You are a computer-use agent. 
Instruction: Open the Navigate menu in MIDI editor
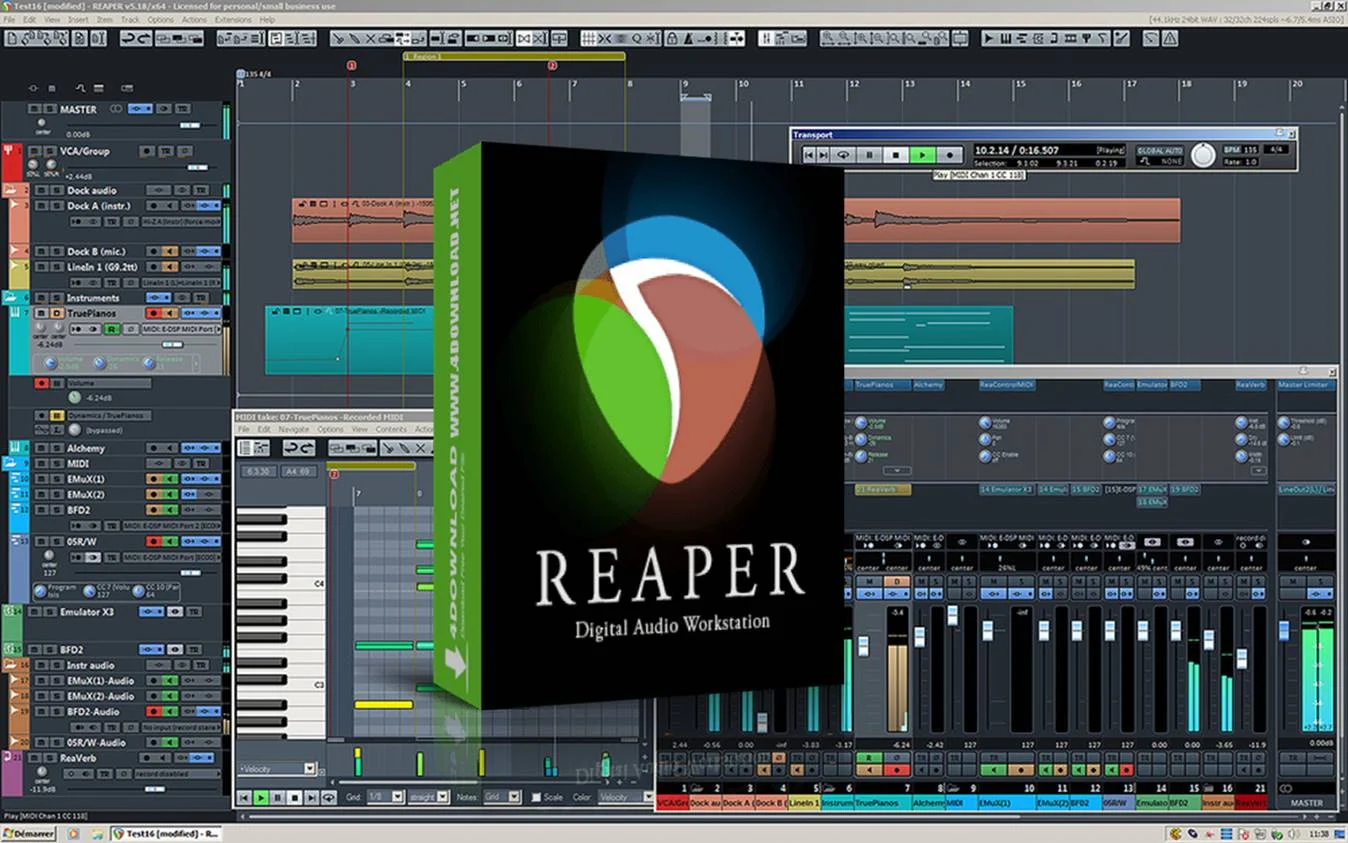[x=293, y=429]
